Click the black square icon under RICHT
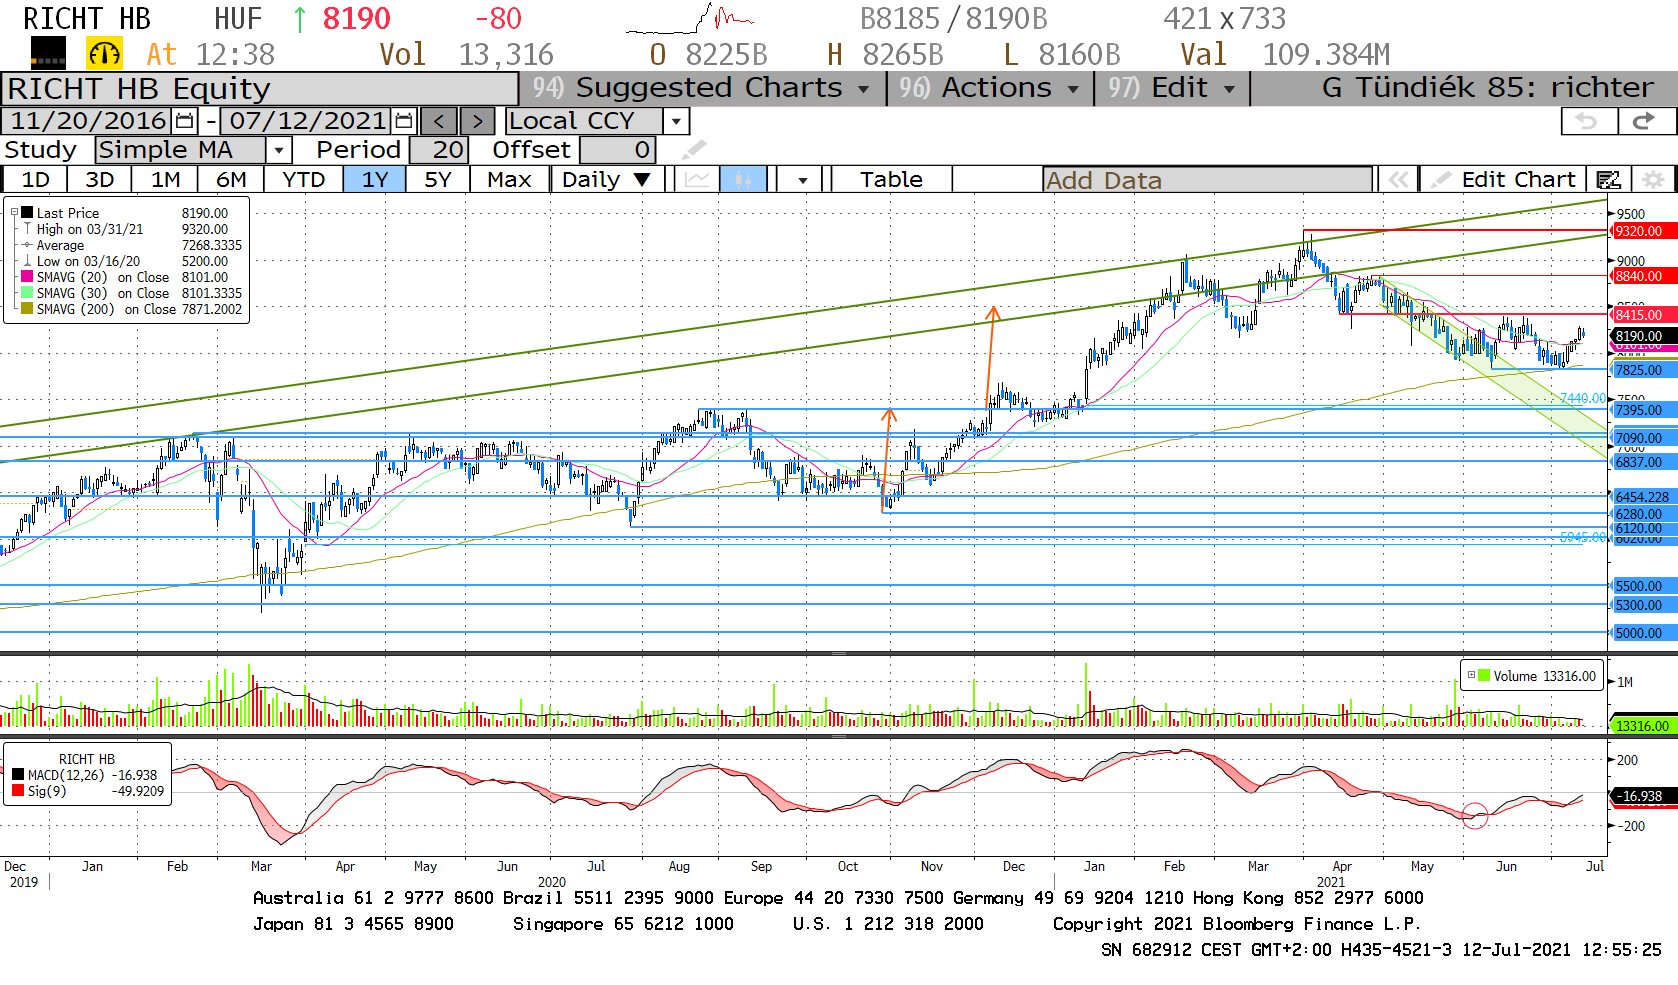 48,53
